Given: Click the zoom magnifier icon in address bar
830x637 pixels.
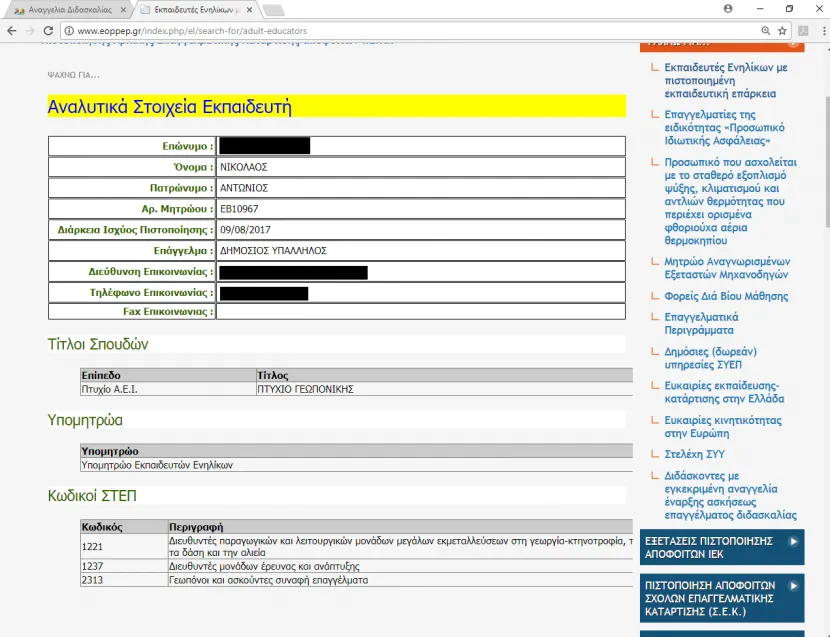Looking at the screenshot, I should (x=765, y=31).
